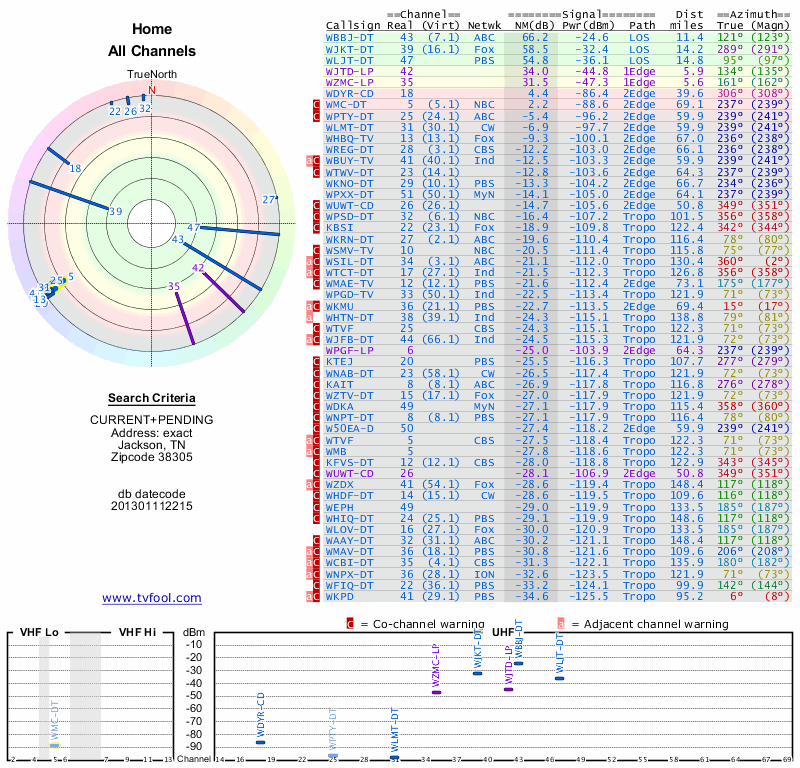Click the warning icon next to WHTN-DT
Image resolution: width=800 pixels, height=768 pixels.
point(309,317)
